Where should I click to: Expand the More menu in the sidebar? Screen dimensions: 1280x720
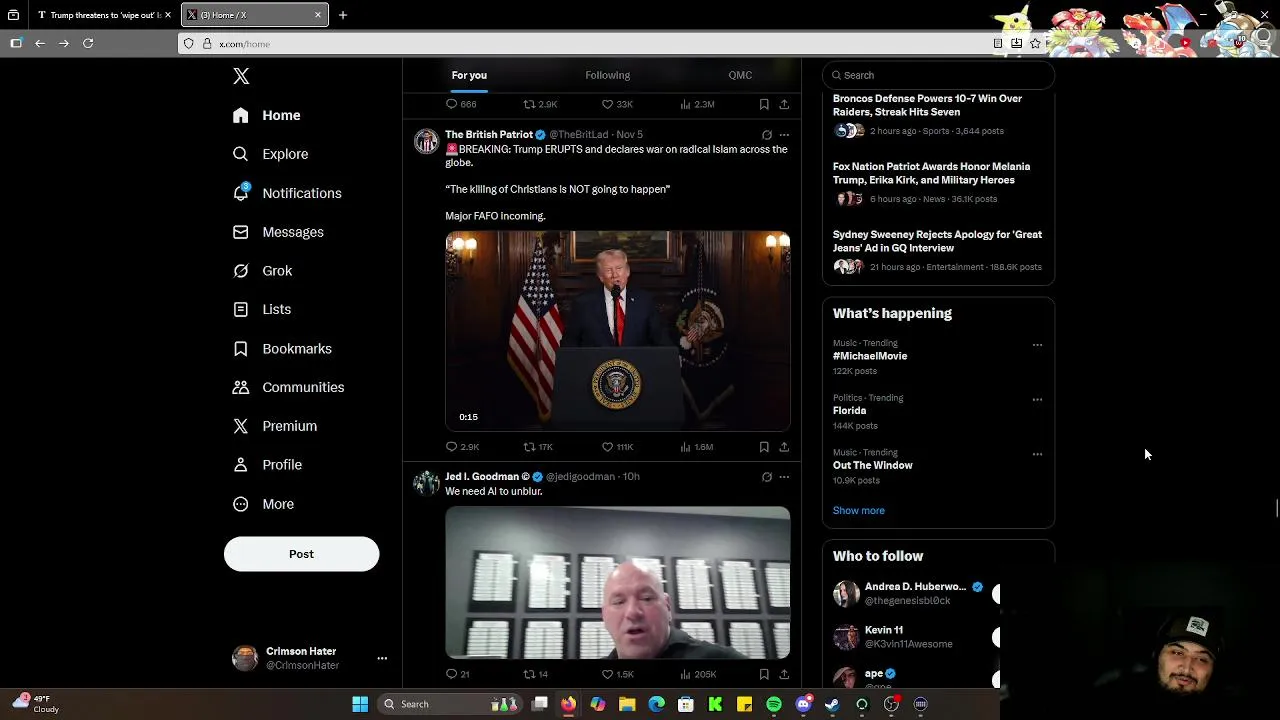click(262, 504)
